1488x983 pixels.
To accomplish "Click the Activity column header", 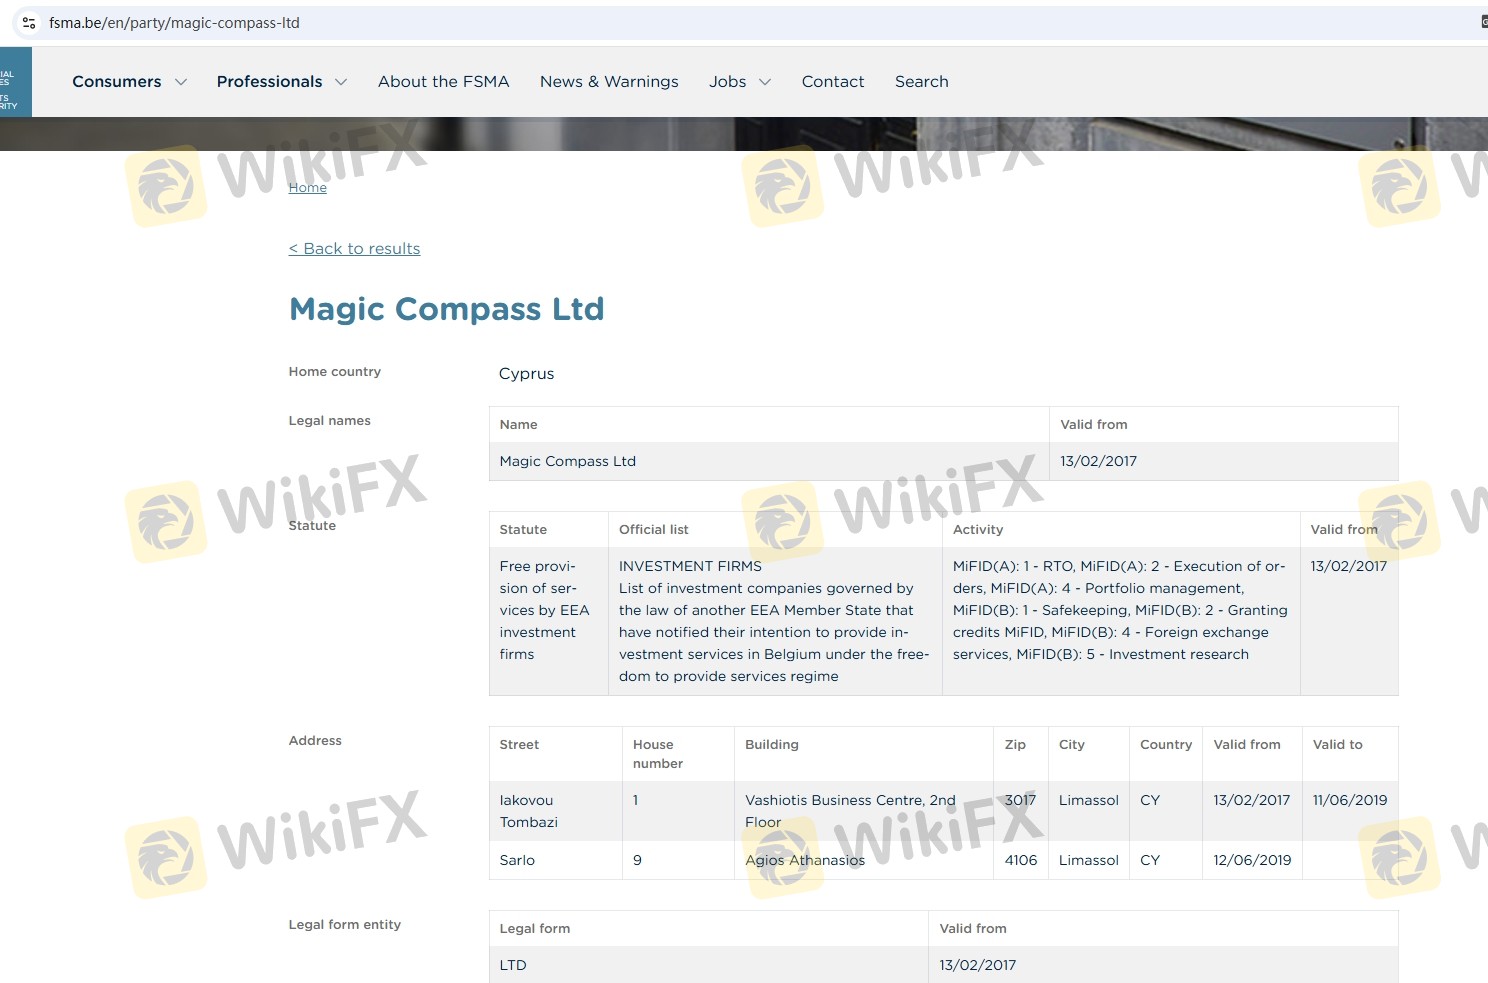I will pyautogui.click(x=978, y=530).
